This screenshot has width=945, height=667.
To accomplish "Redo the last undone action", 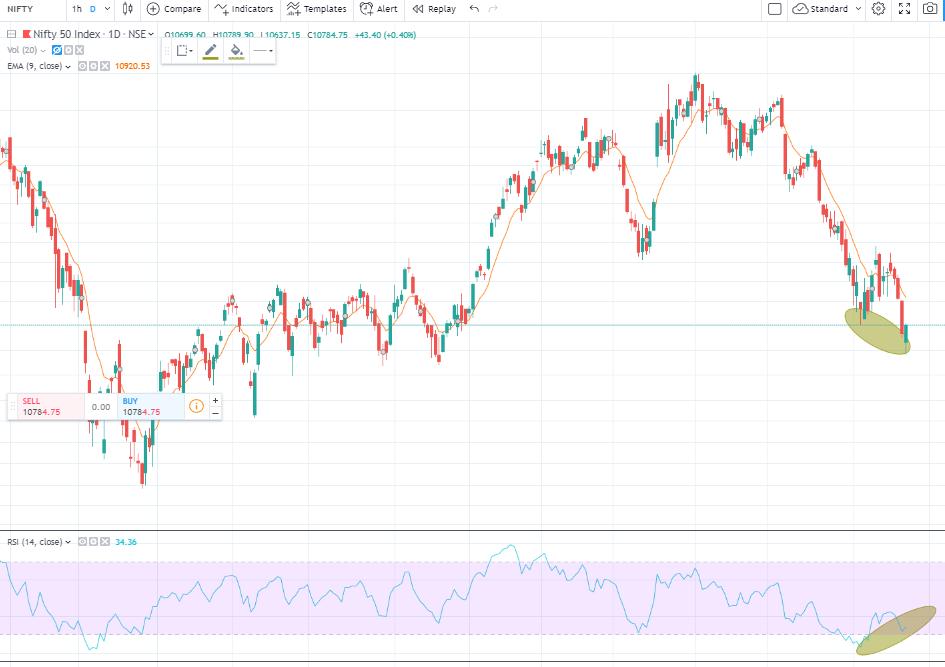I will [x=493, y=8].
